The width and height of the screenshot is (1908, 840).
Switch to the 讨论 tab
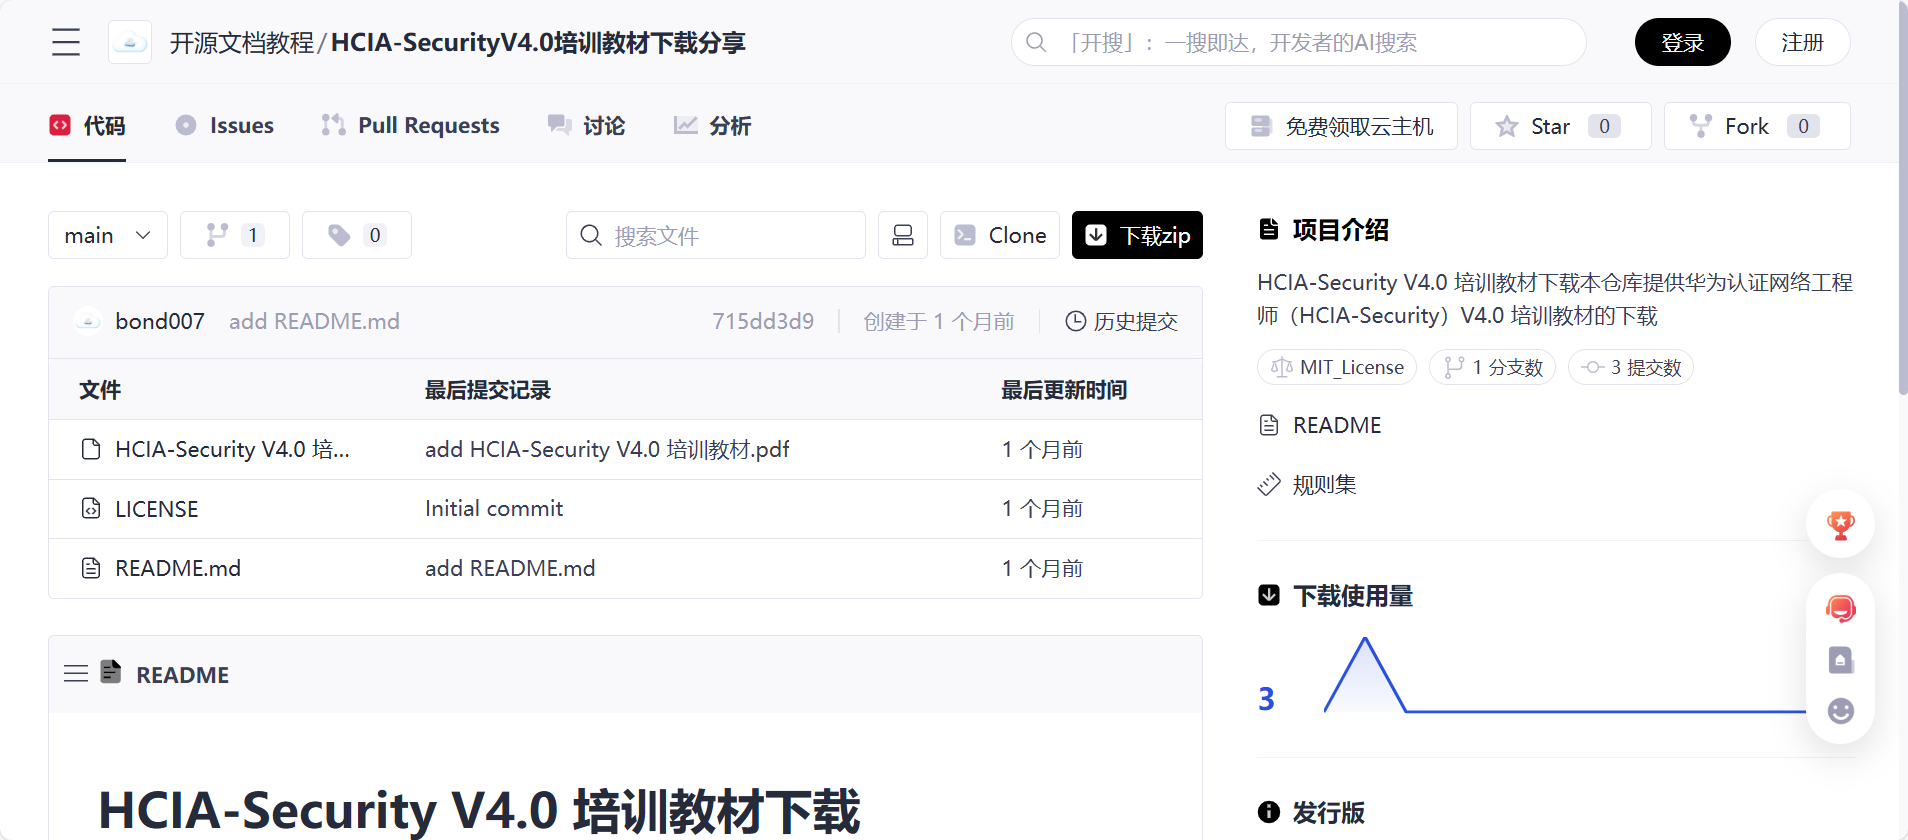coord(586,126)
